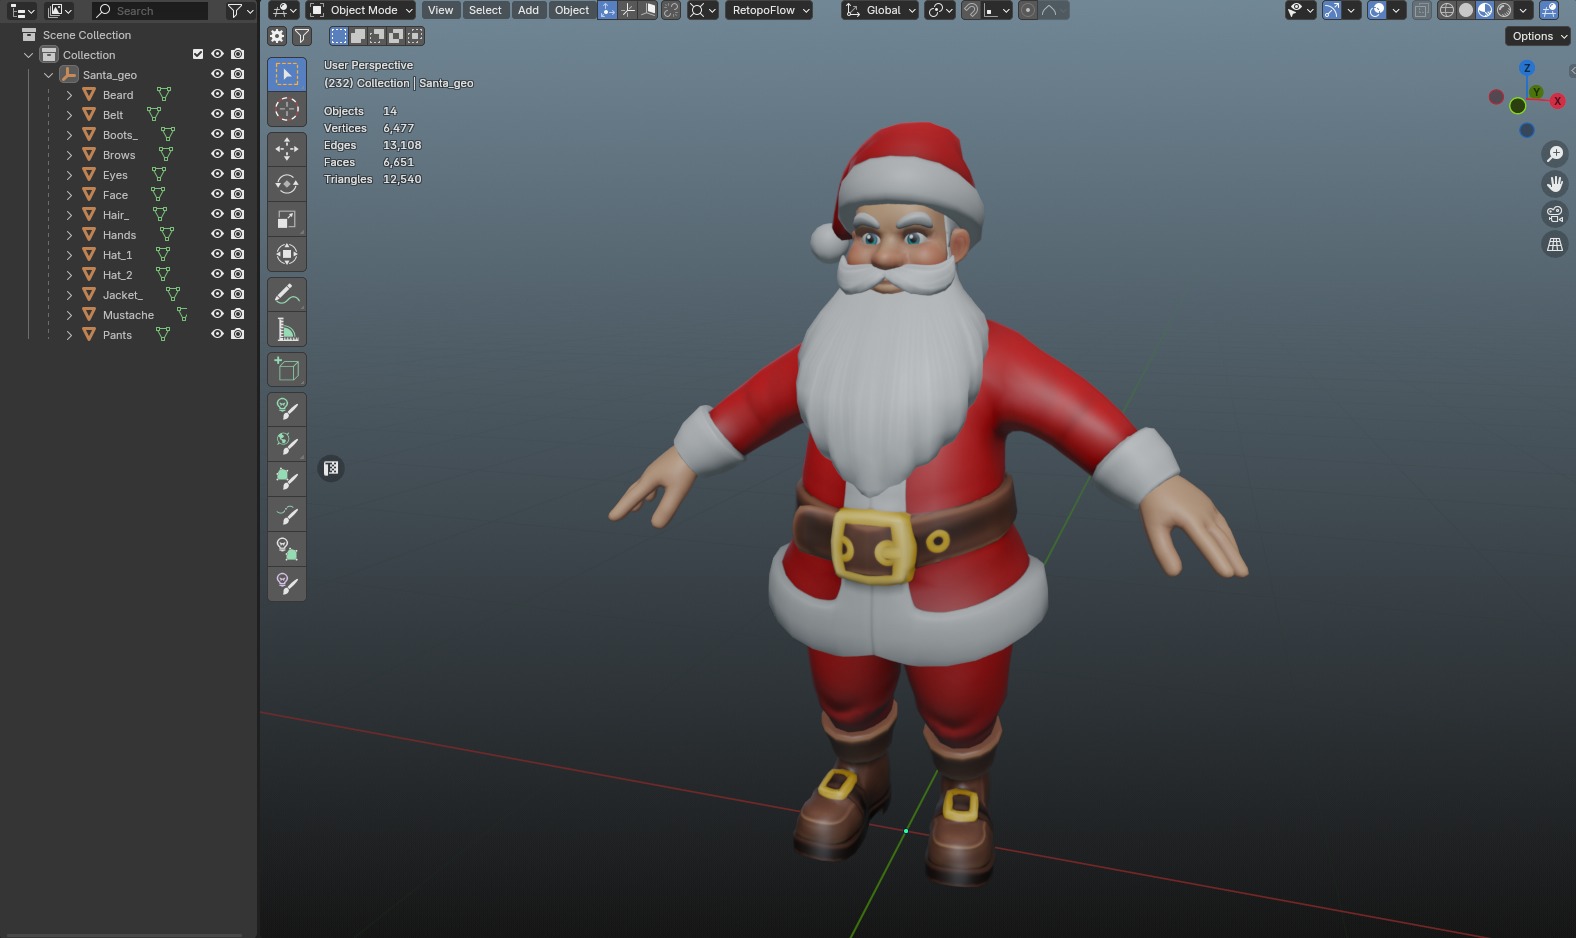The width and height of the screenshot is (1576, 938).
Task: Open the RetopoFlow dropdown
Action: pos(769,10)
